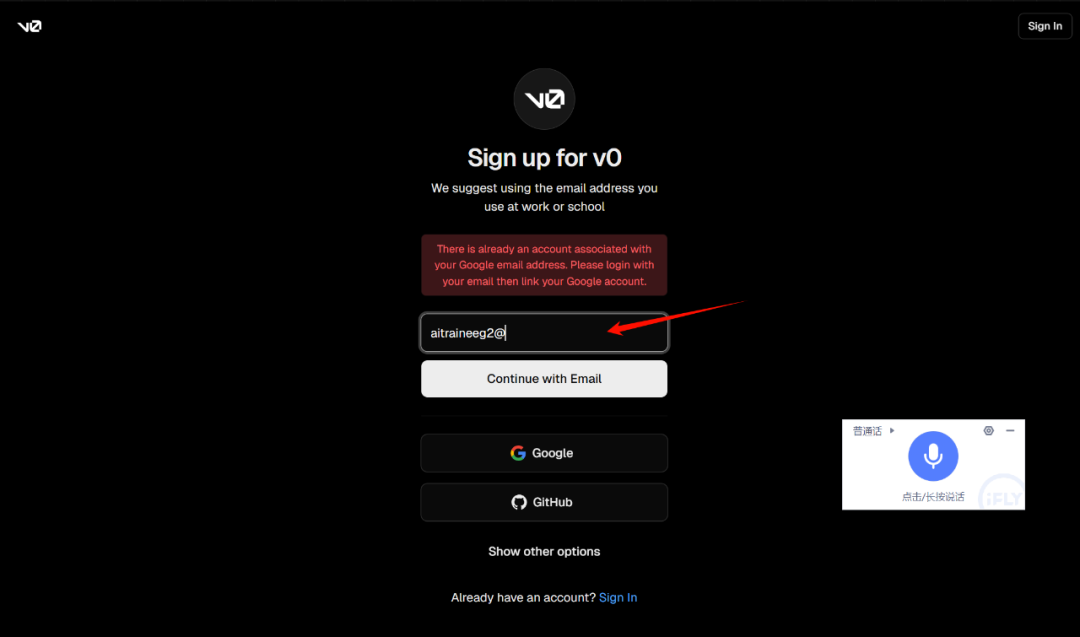Viewport: 1080px width, 637px height.
Task: Minimize the iFLY voice input widget
Action: (1010, 430)
